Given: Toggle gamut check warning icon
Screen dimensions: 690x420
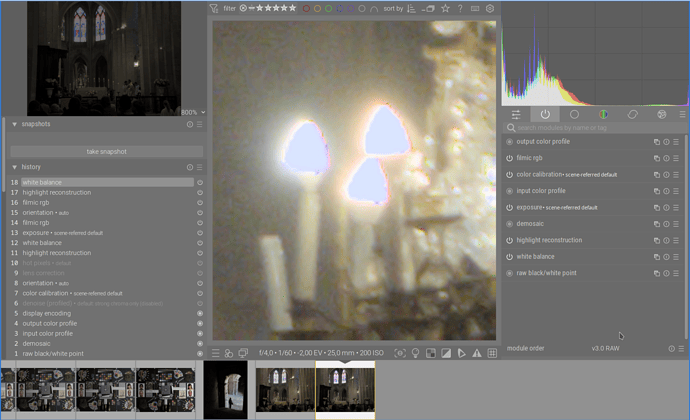Looking at the screenshot, I should (x=477, y=353).
